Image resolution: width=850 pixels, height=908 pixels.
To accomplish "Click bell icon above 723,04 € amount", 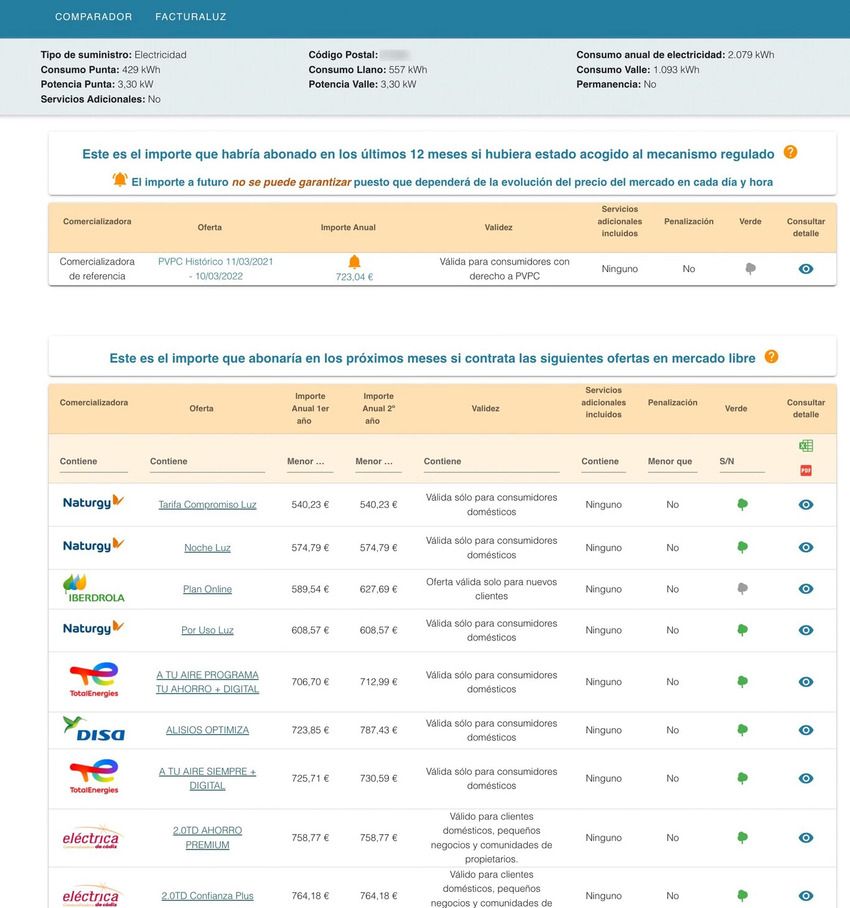I will (354, 262).
